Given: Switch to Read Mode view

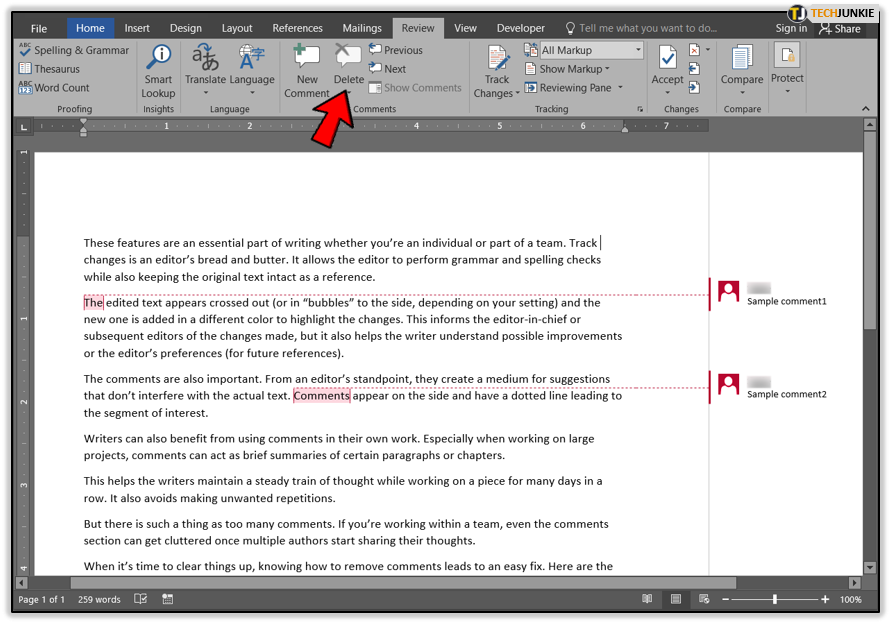Looking at the screenshot, I should [647, 599].
